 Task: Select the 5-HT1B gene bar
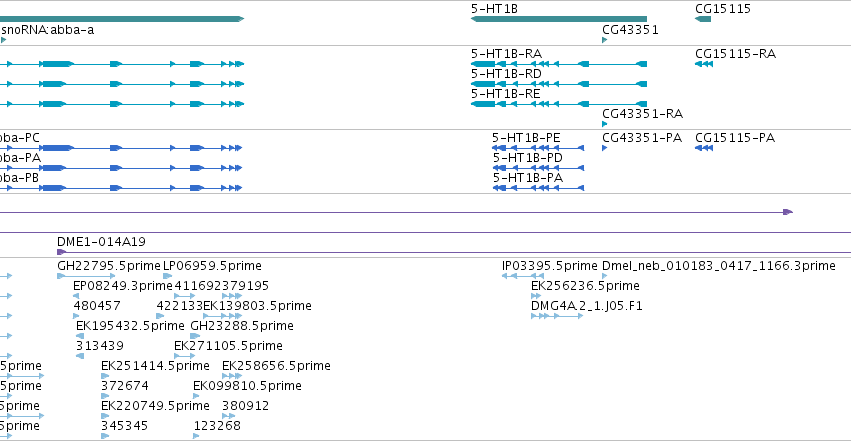[x=558, y=19]
